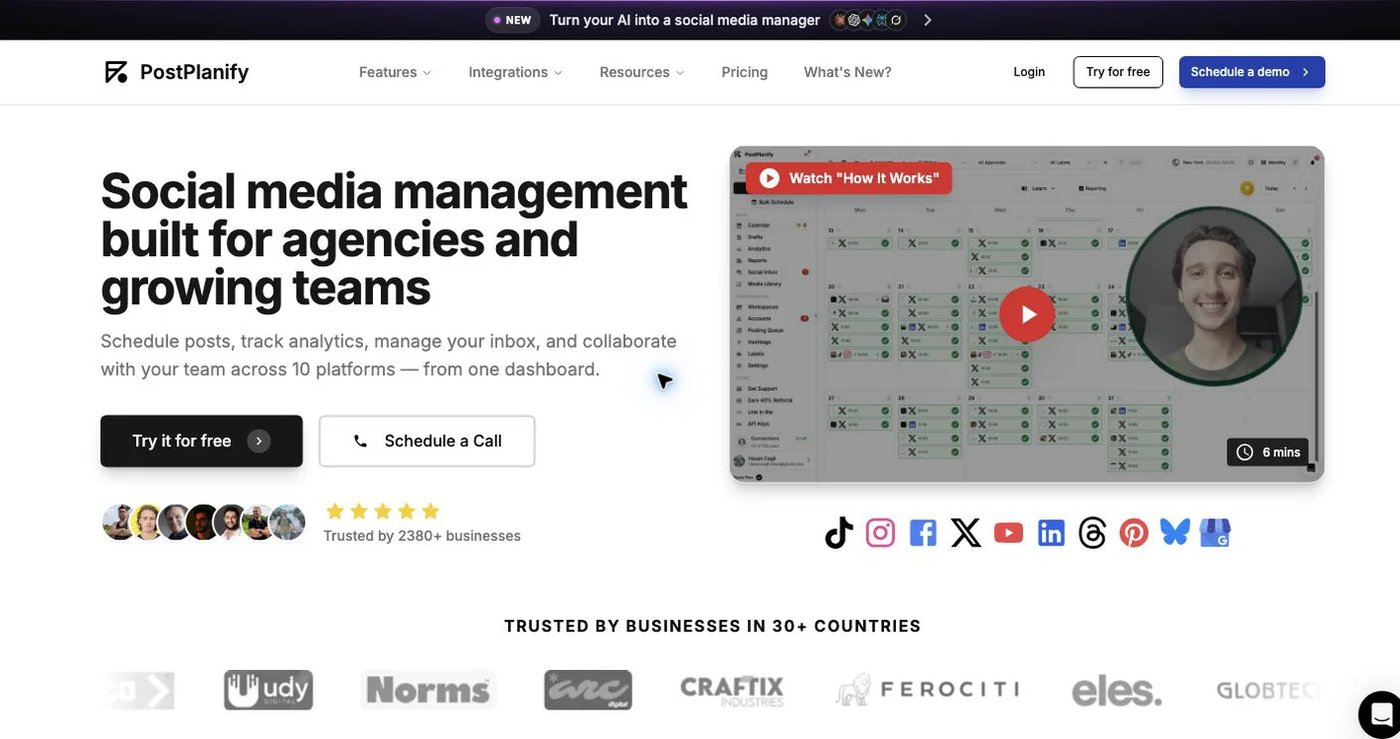Screen dimensions: 1400x739
Task: Click the five-star rating
Action: 382,511
